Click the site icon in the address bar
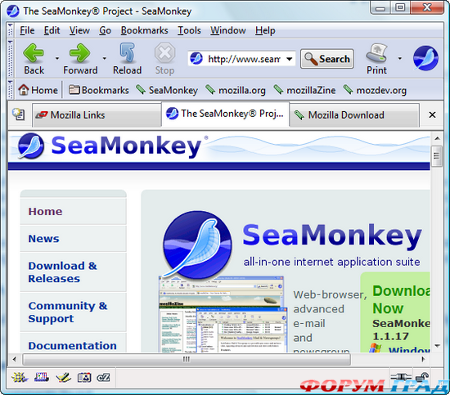The width and height of the screenshot is (450, 395). coord(196,59)
